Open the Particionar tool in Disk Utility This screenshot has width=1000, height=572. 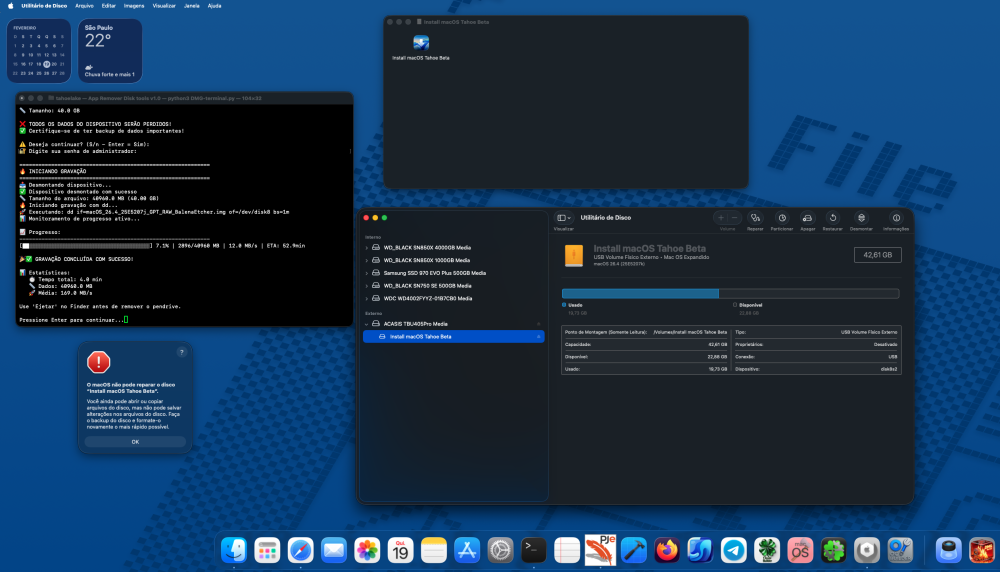(782, 218)
